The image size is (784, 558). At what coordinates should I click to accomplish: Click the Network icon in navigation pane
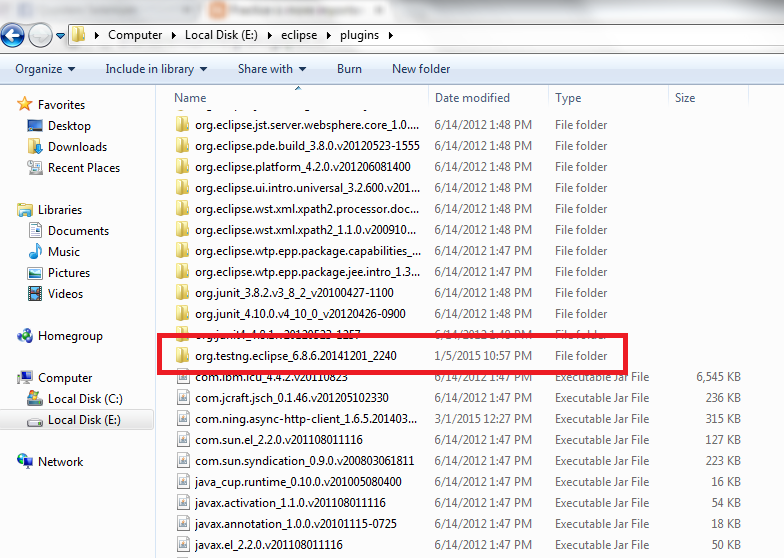(x=24, y=460)
